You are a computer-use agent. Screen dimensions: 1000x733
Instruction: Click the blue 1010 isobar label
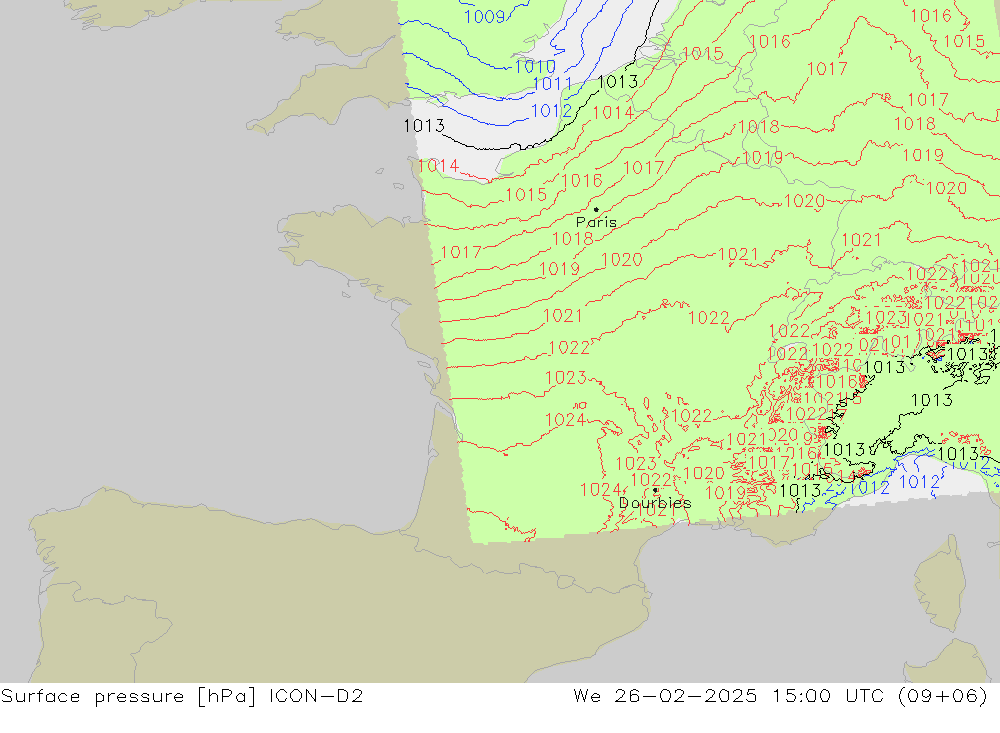tap(535, 66)
